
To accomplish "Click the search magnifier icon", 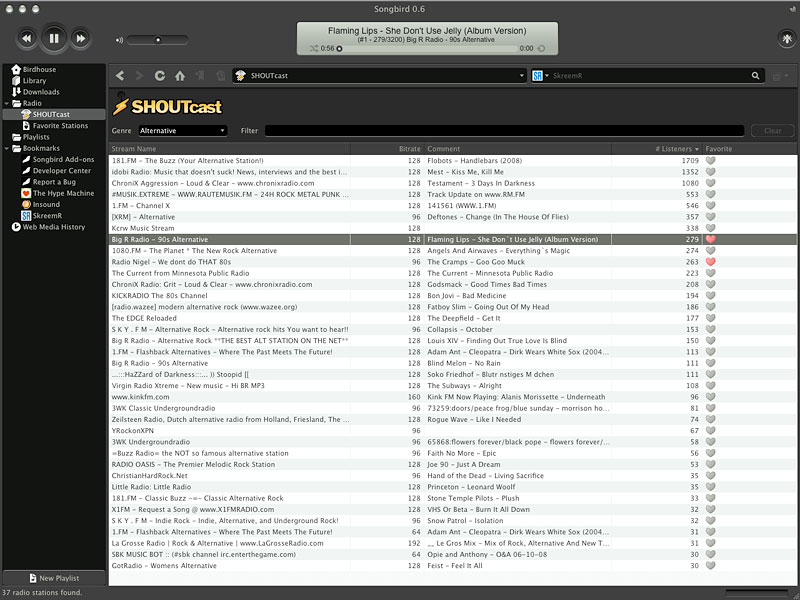I will (x=755, y=76).
